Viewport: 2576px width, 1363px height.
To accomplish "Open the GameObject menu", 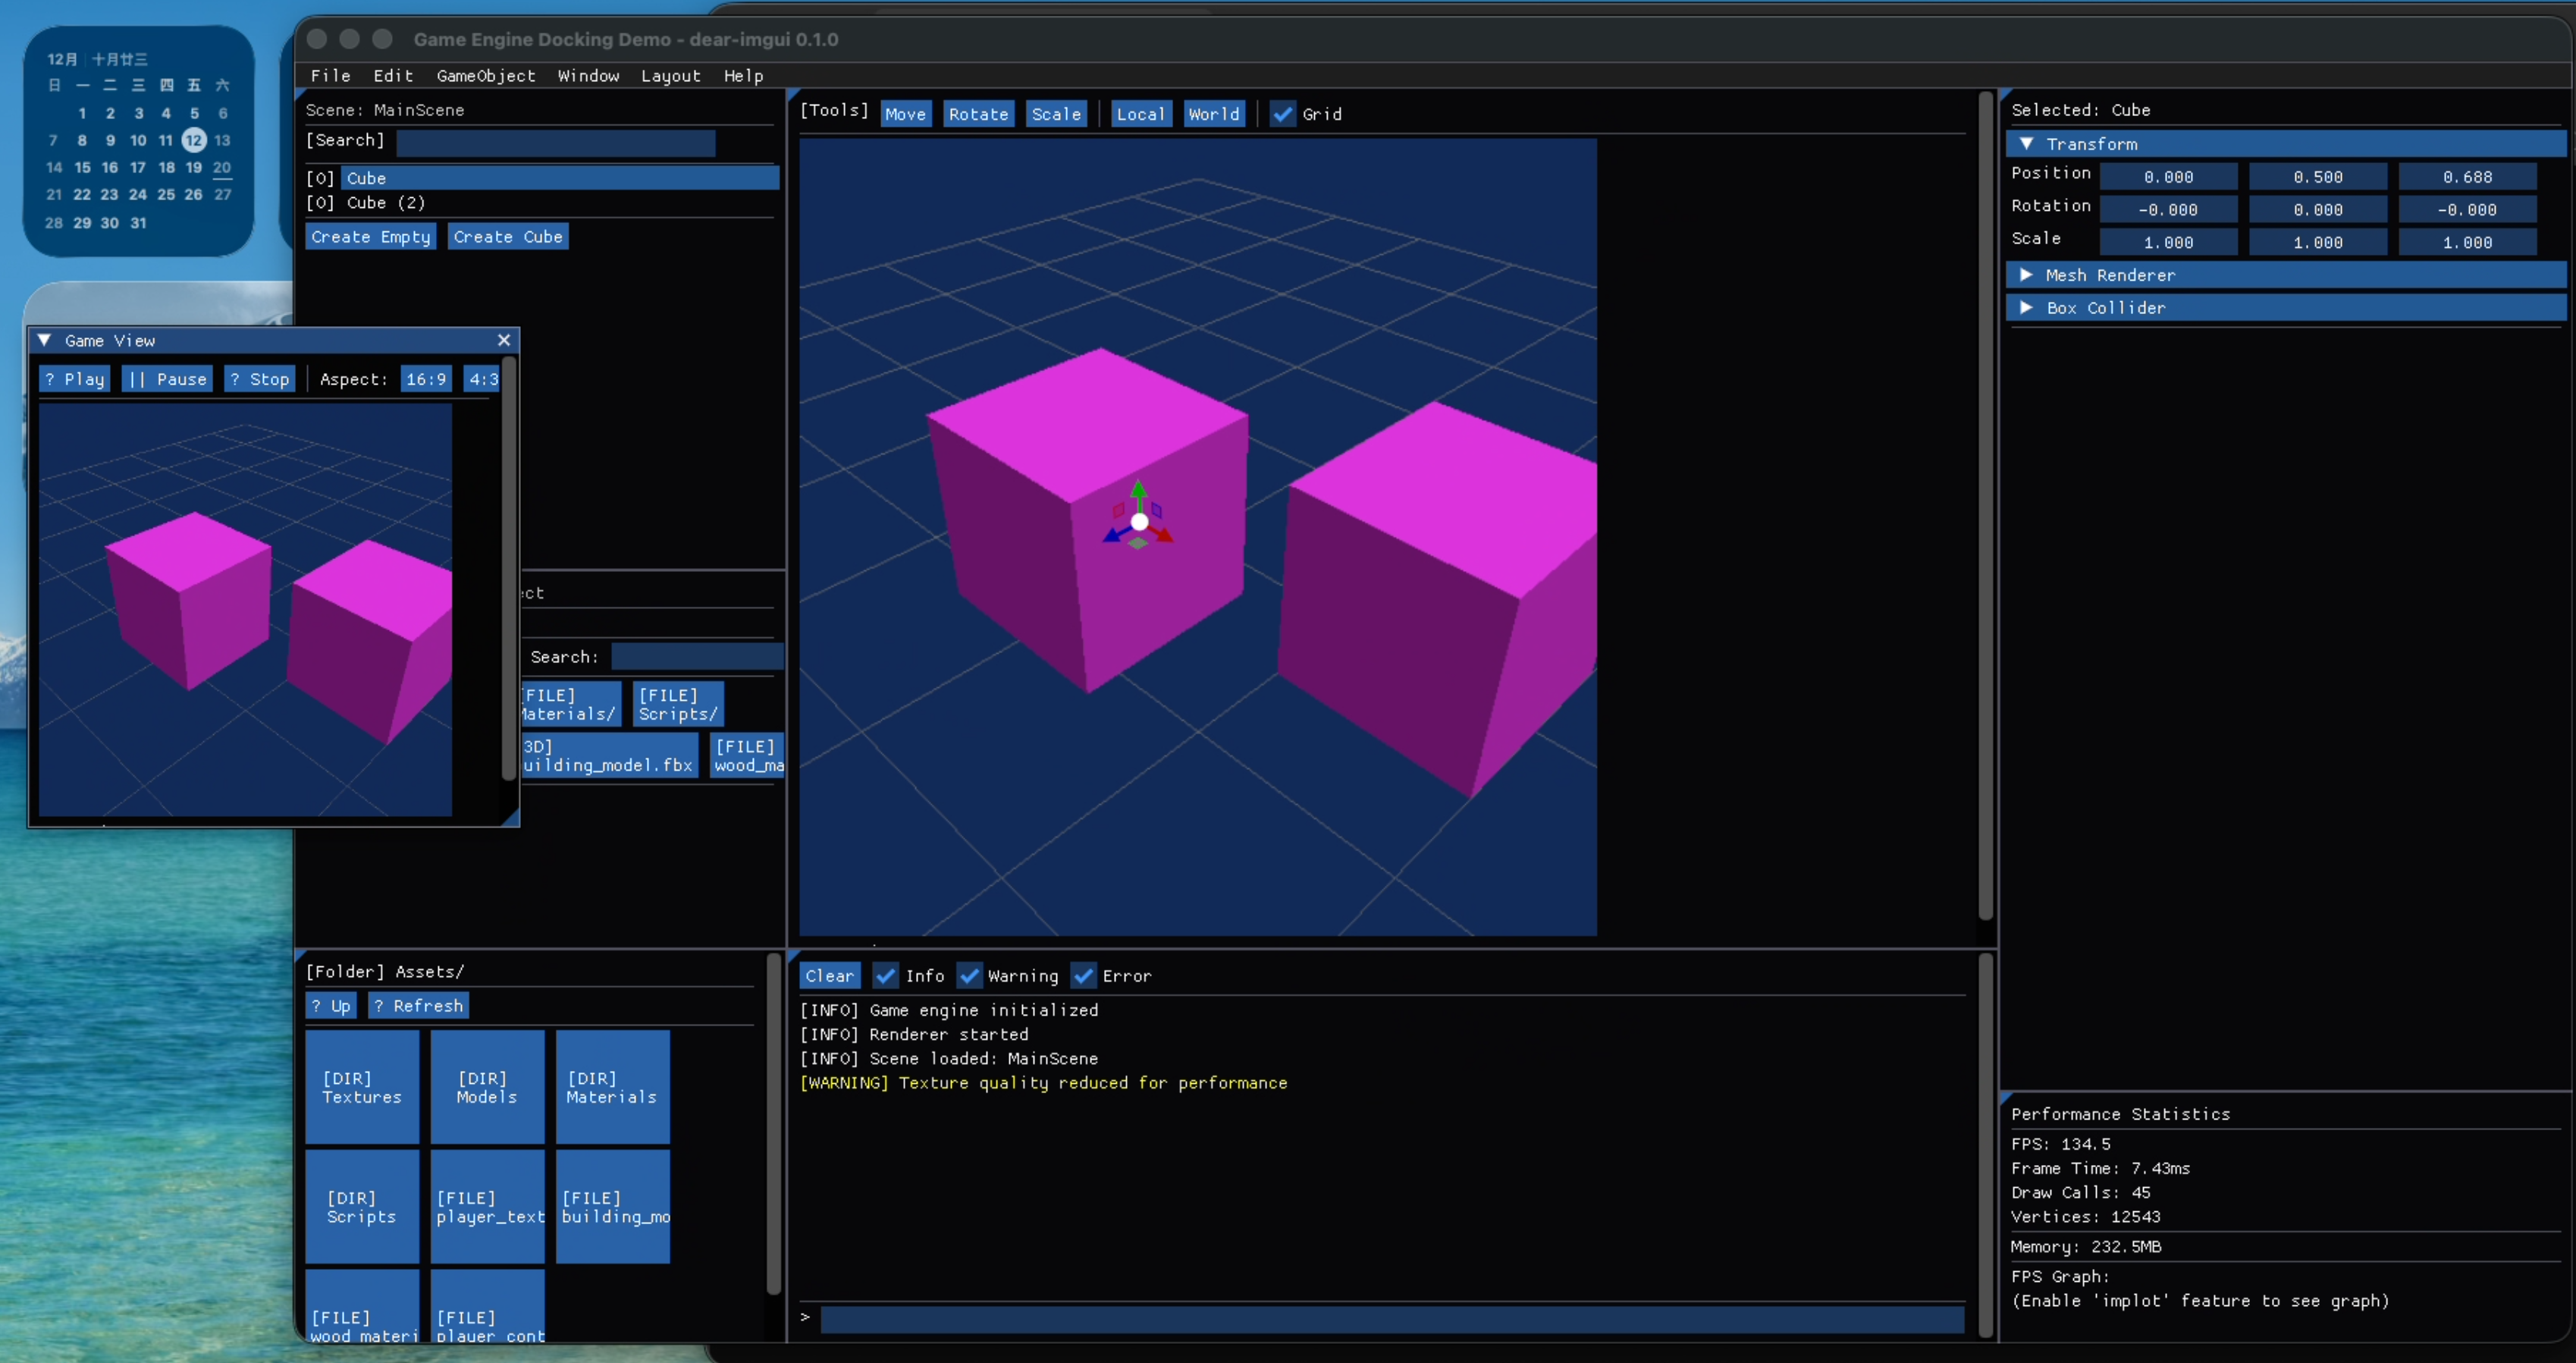I will tap(485, 76).
